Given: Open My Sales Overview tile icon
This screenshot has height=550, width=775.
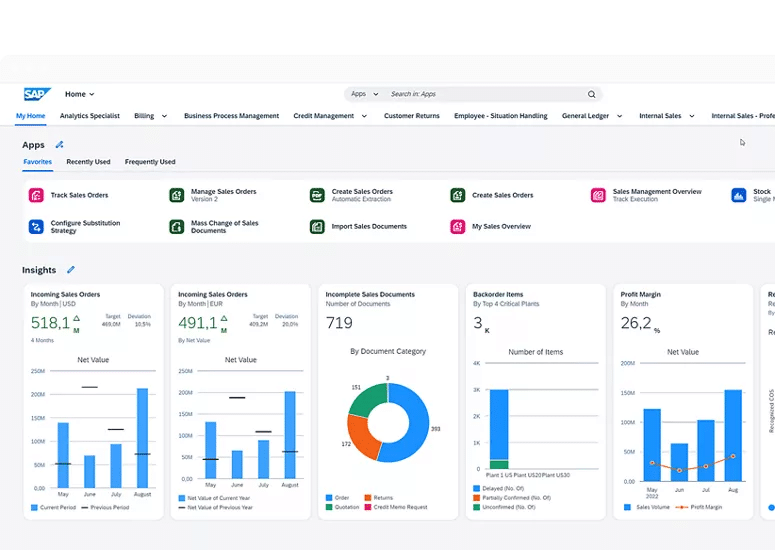Looking at the screenshot, I should point(457,227).
